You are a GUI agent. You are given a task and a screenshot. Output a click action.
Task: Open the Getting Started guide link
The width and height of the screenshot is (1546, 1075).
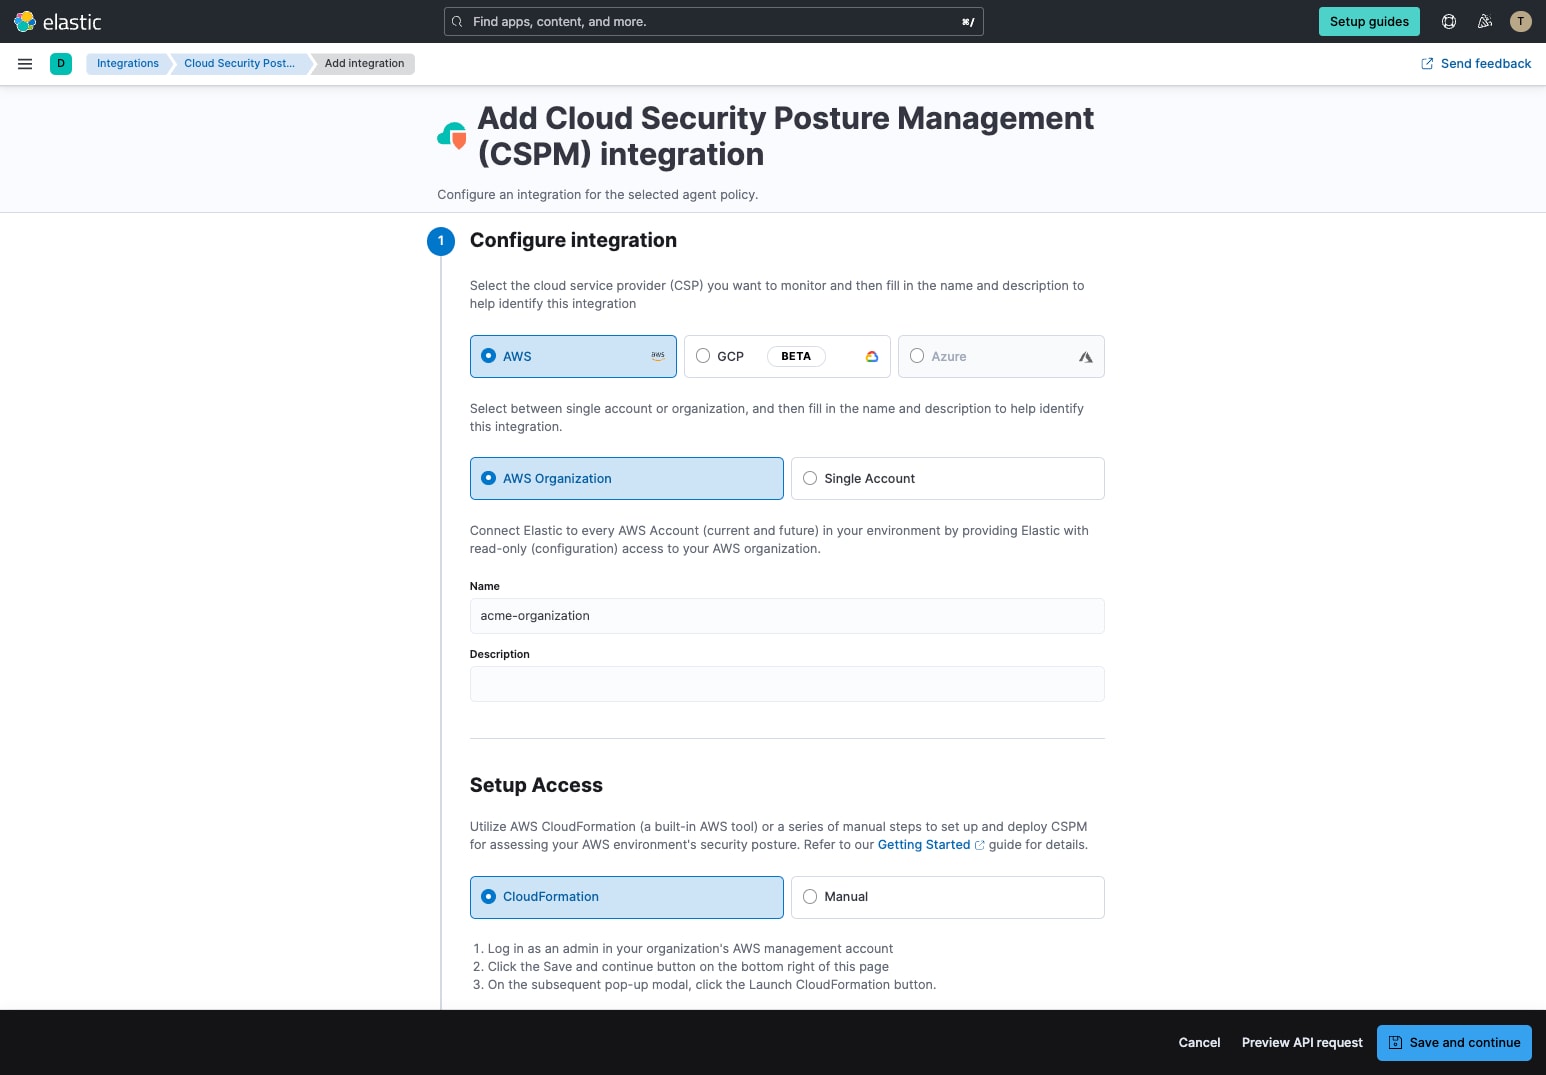pos(924,845)
